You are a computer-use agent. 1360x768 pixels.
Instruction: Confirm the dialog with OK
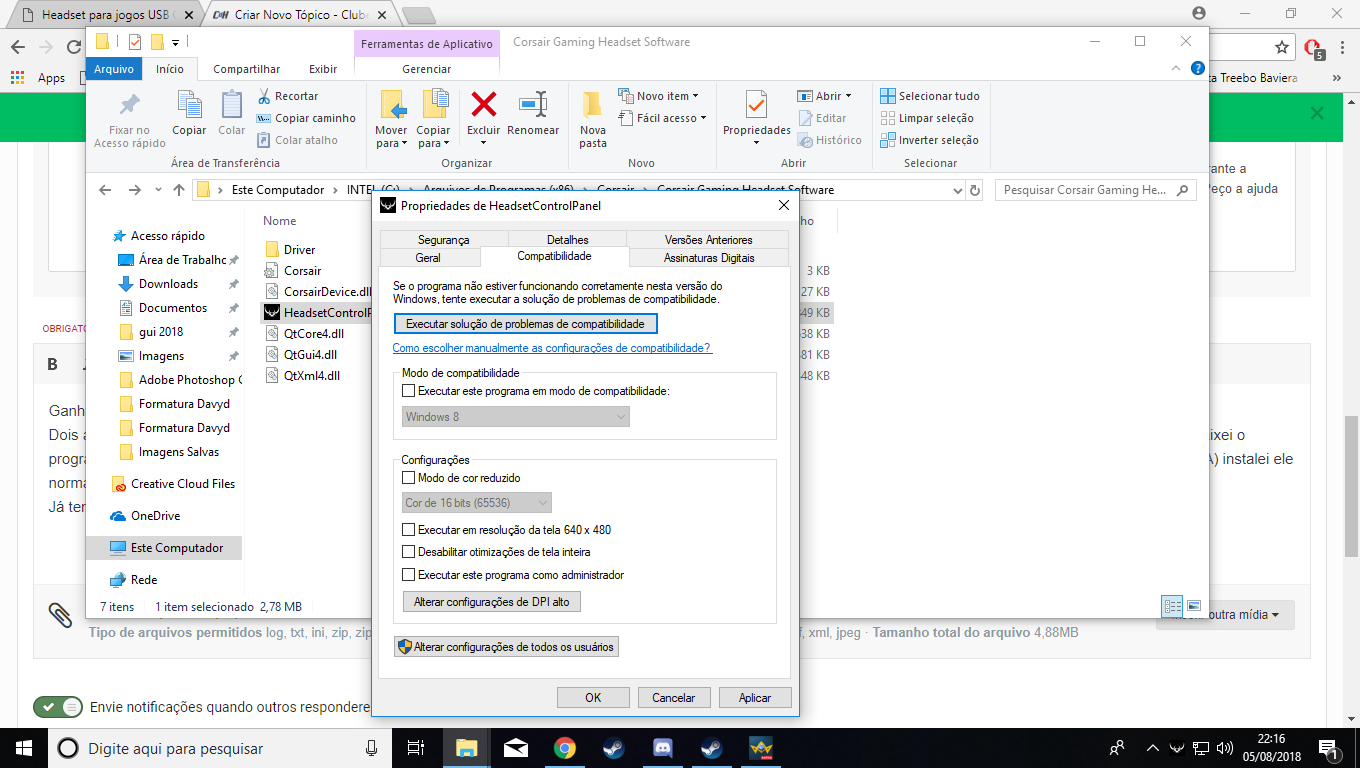click(x=593, y=698)
